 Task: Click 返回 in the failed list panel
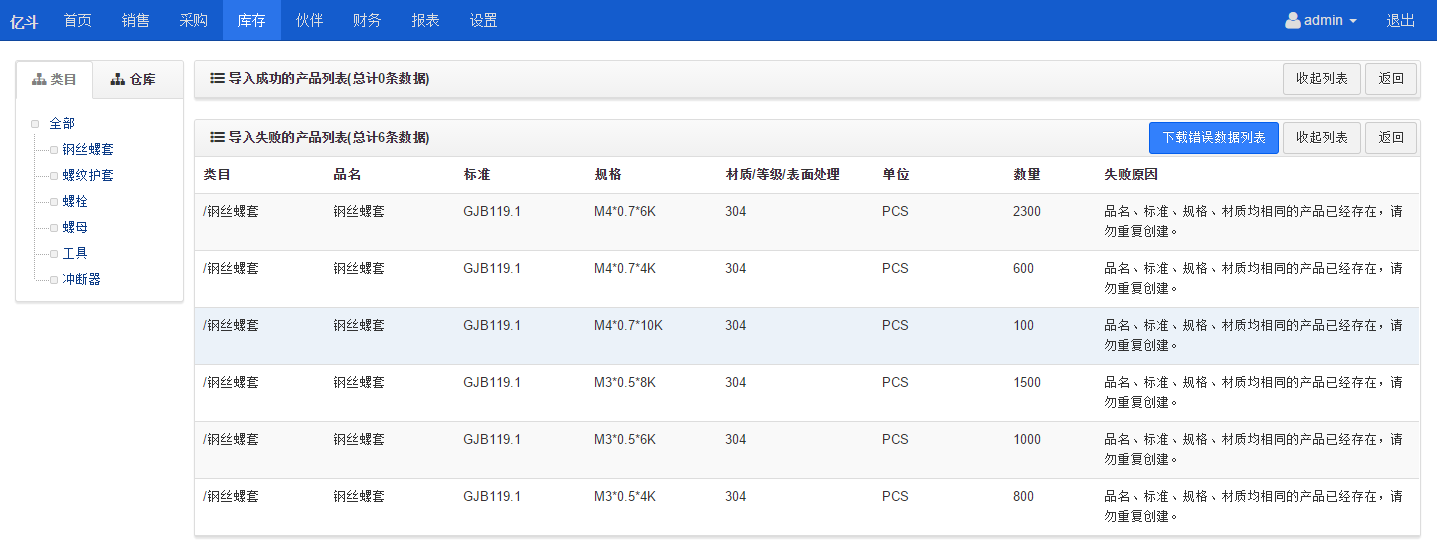tap(1391, 137)
